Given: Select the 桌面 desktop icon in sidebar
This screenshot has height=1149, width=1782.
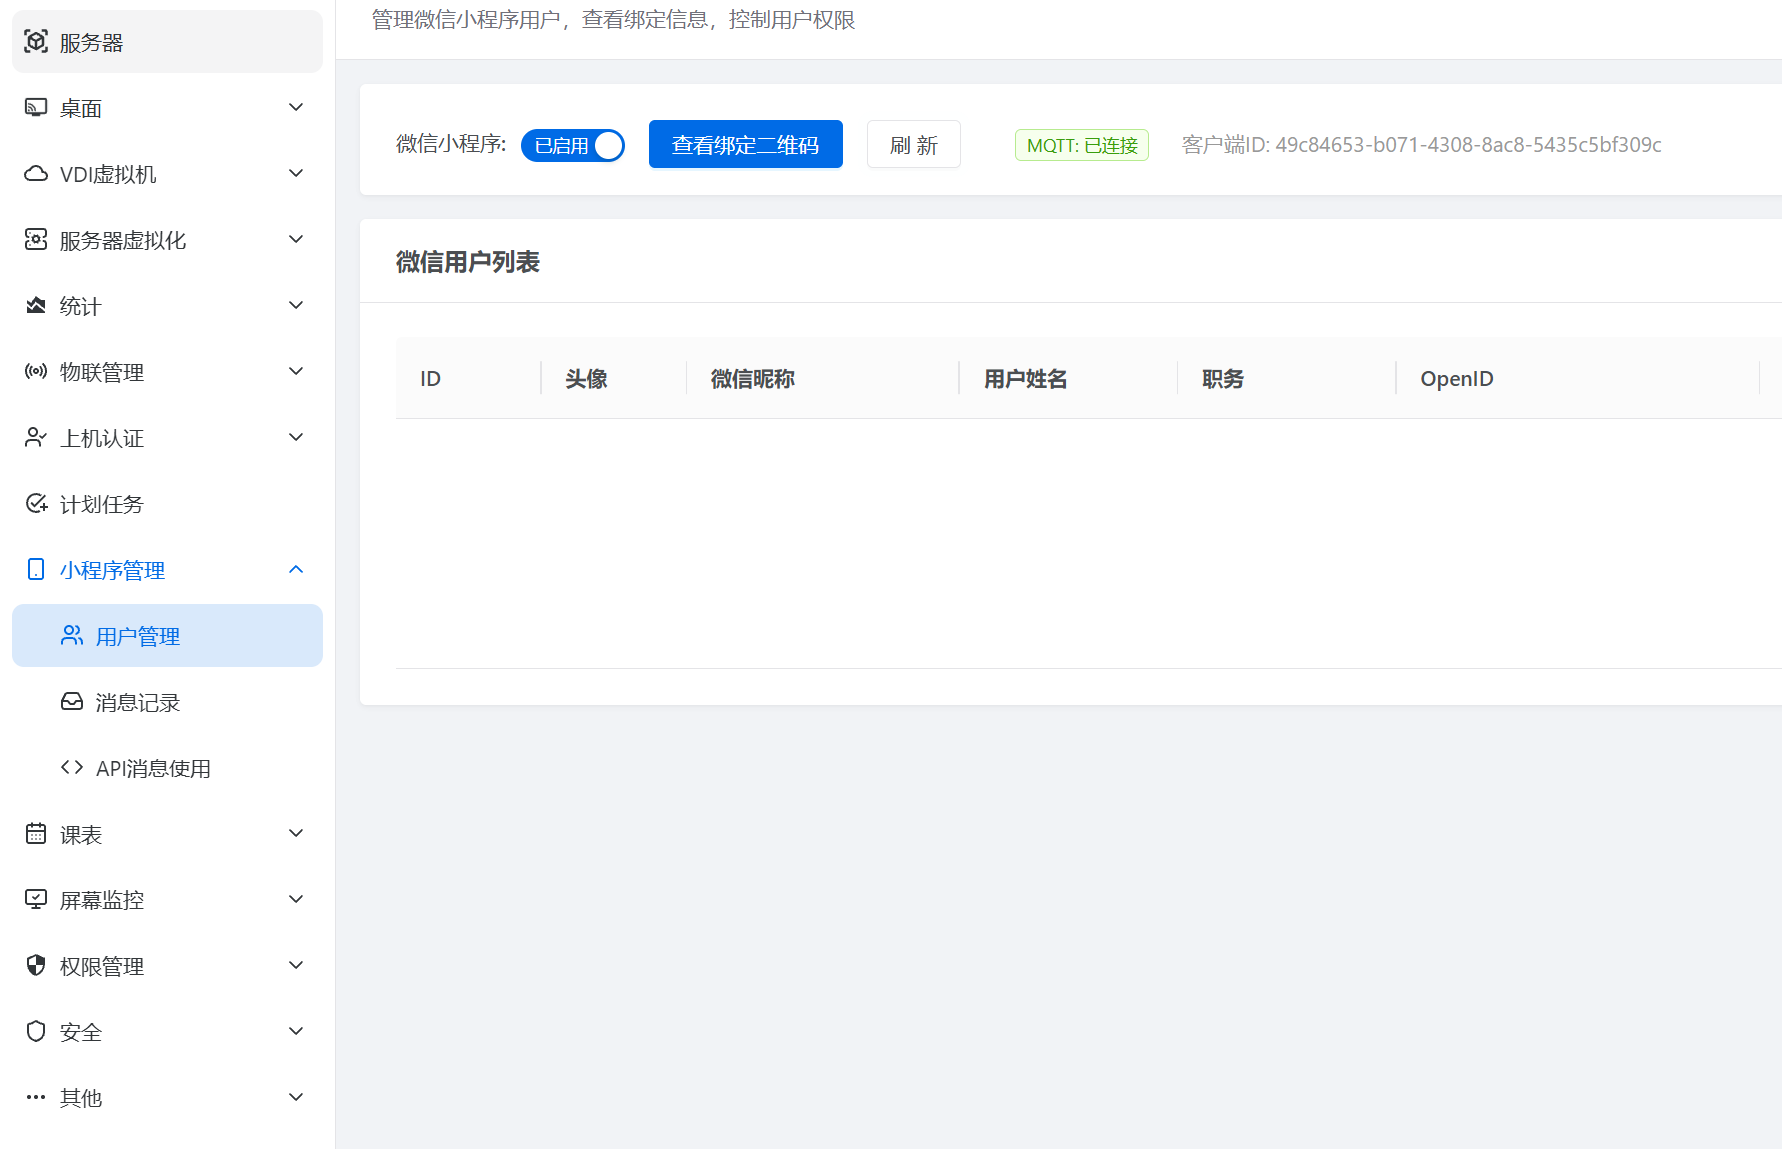Looking at the screenshot, I should pos(36,107).
